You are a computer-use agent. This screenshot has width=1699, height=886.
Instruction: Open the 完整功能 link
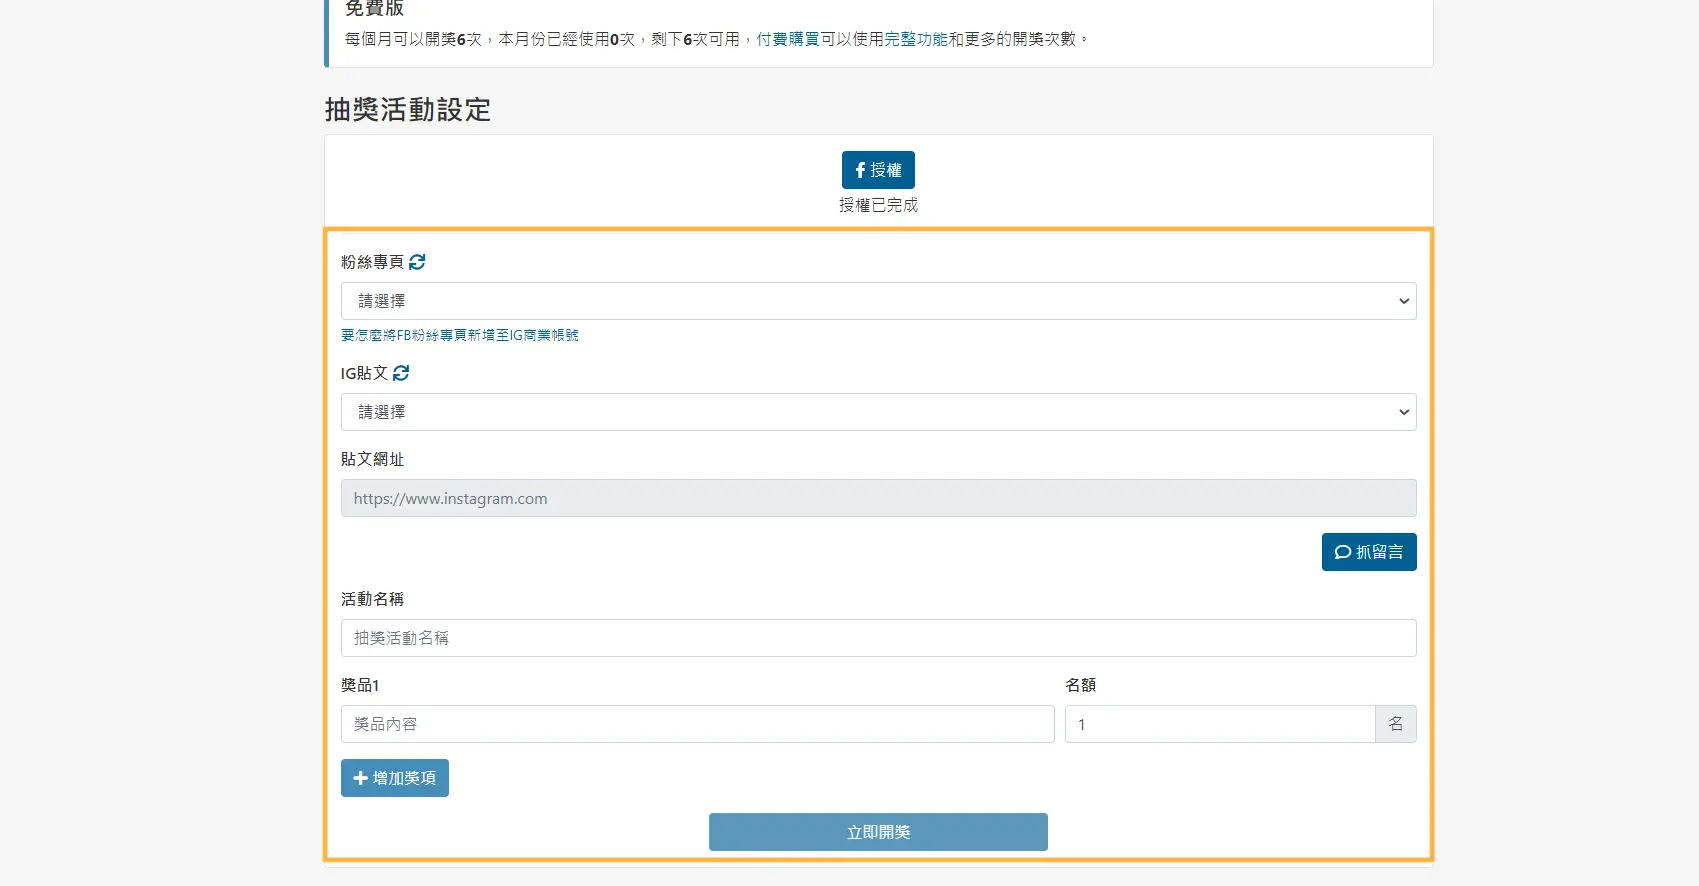(916, 39)
